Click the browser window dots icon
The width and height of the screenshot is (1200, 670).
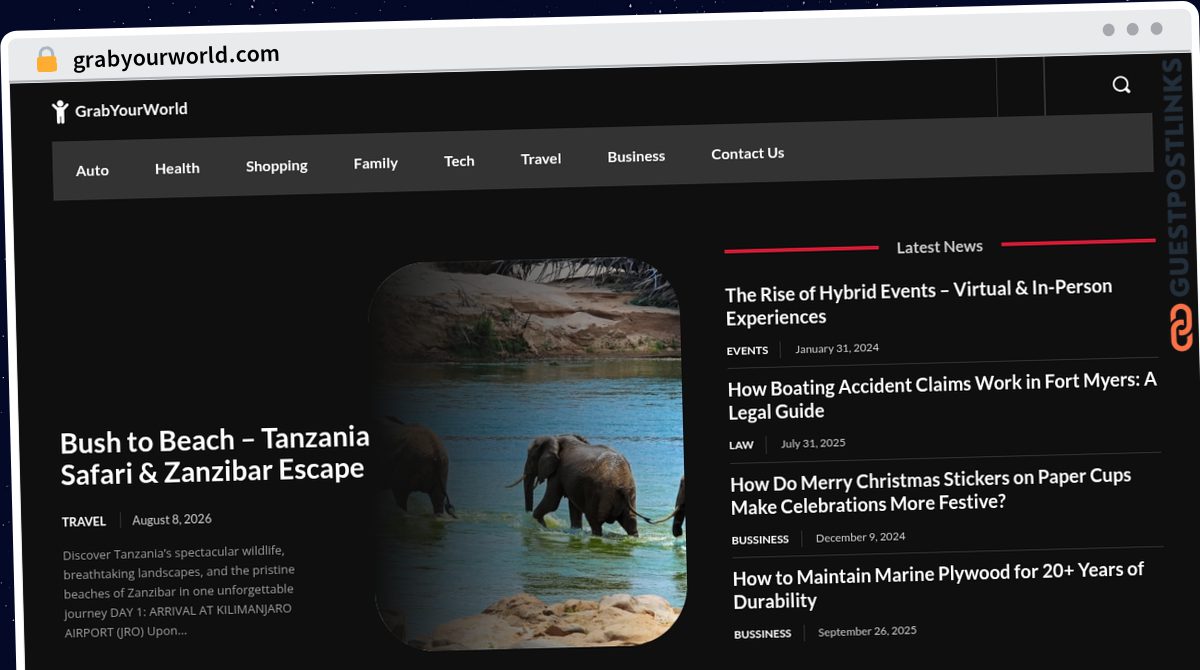[1132, 29]
